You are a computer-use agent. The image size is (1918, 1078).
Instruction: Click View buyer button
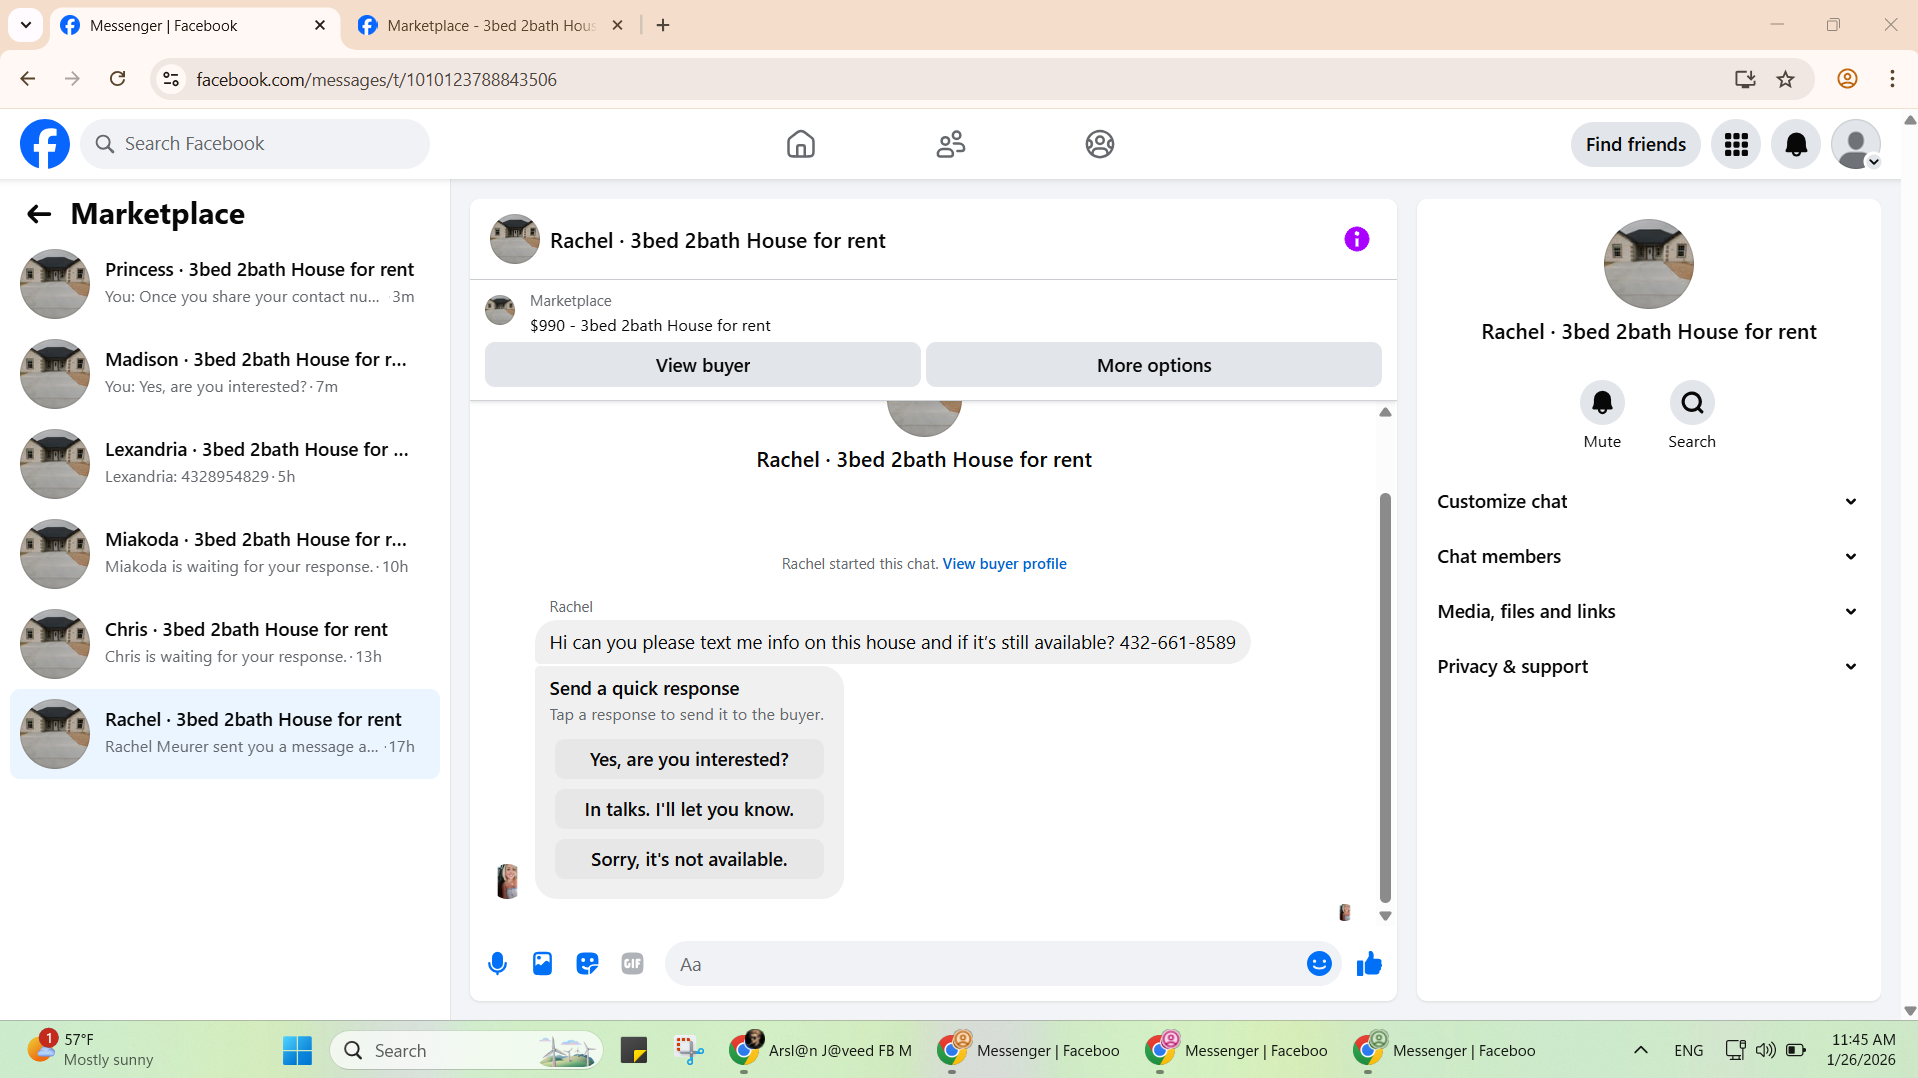(x=702, y=365)
